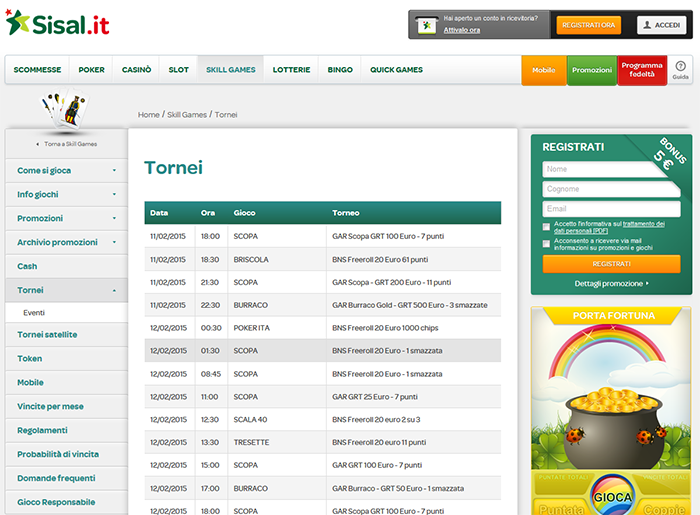
Task: Open Gioco Responsabile in the sidebar
Action: (x=66, y=503)
